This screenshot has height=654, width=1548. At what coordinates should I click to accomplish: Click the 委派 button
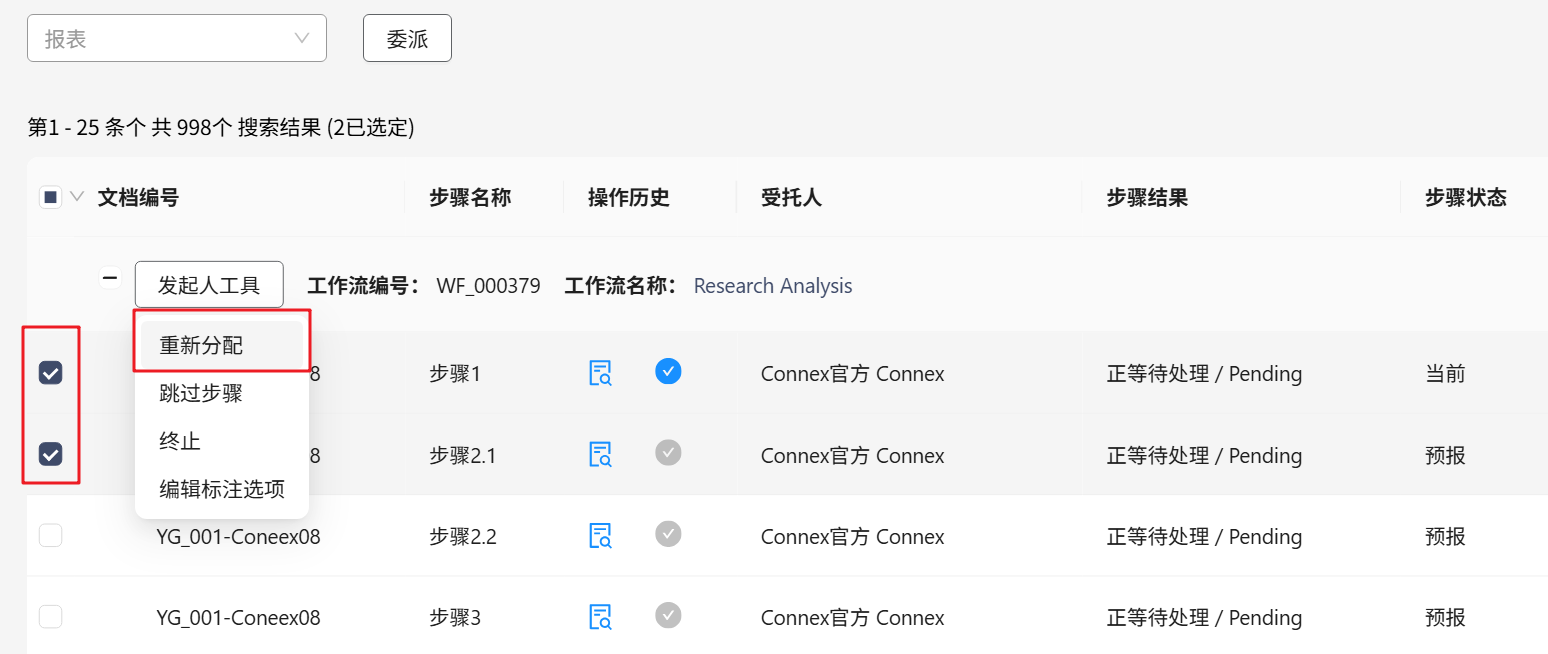[x=407, y=38]
